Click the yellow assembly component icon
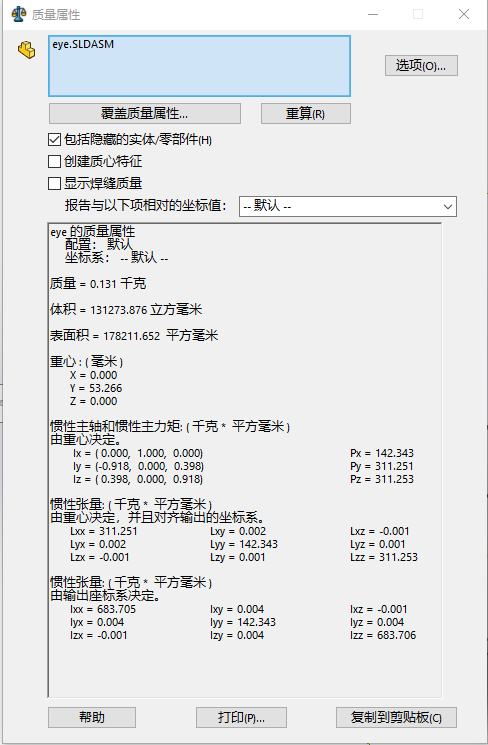 (x=27, y=49)
